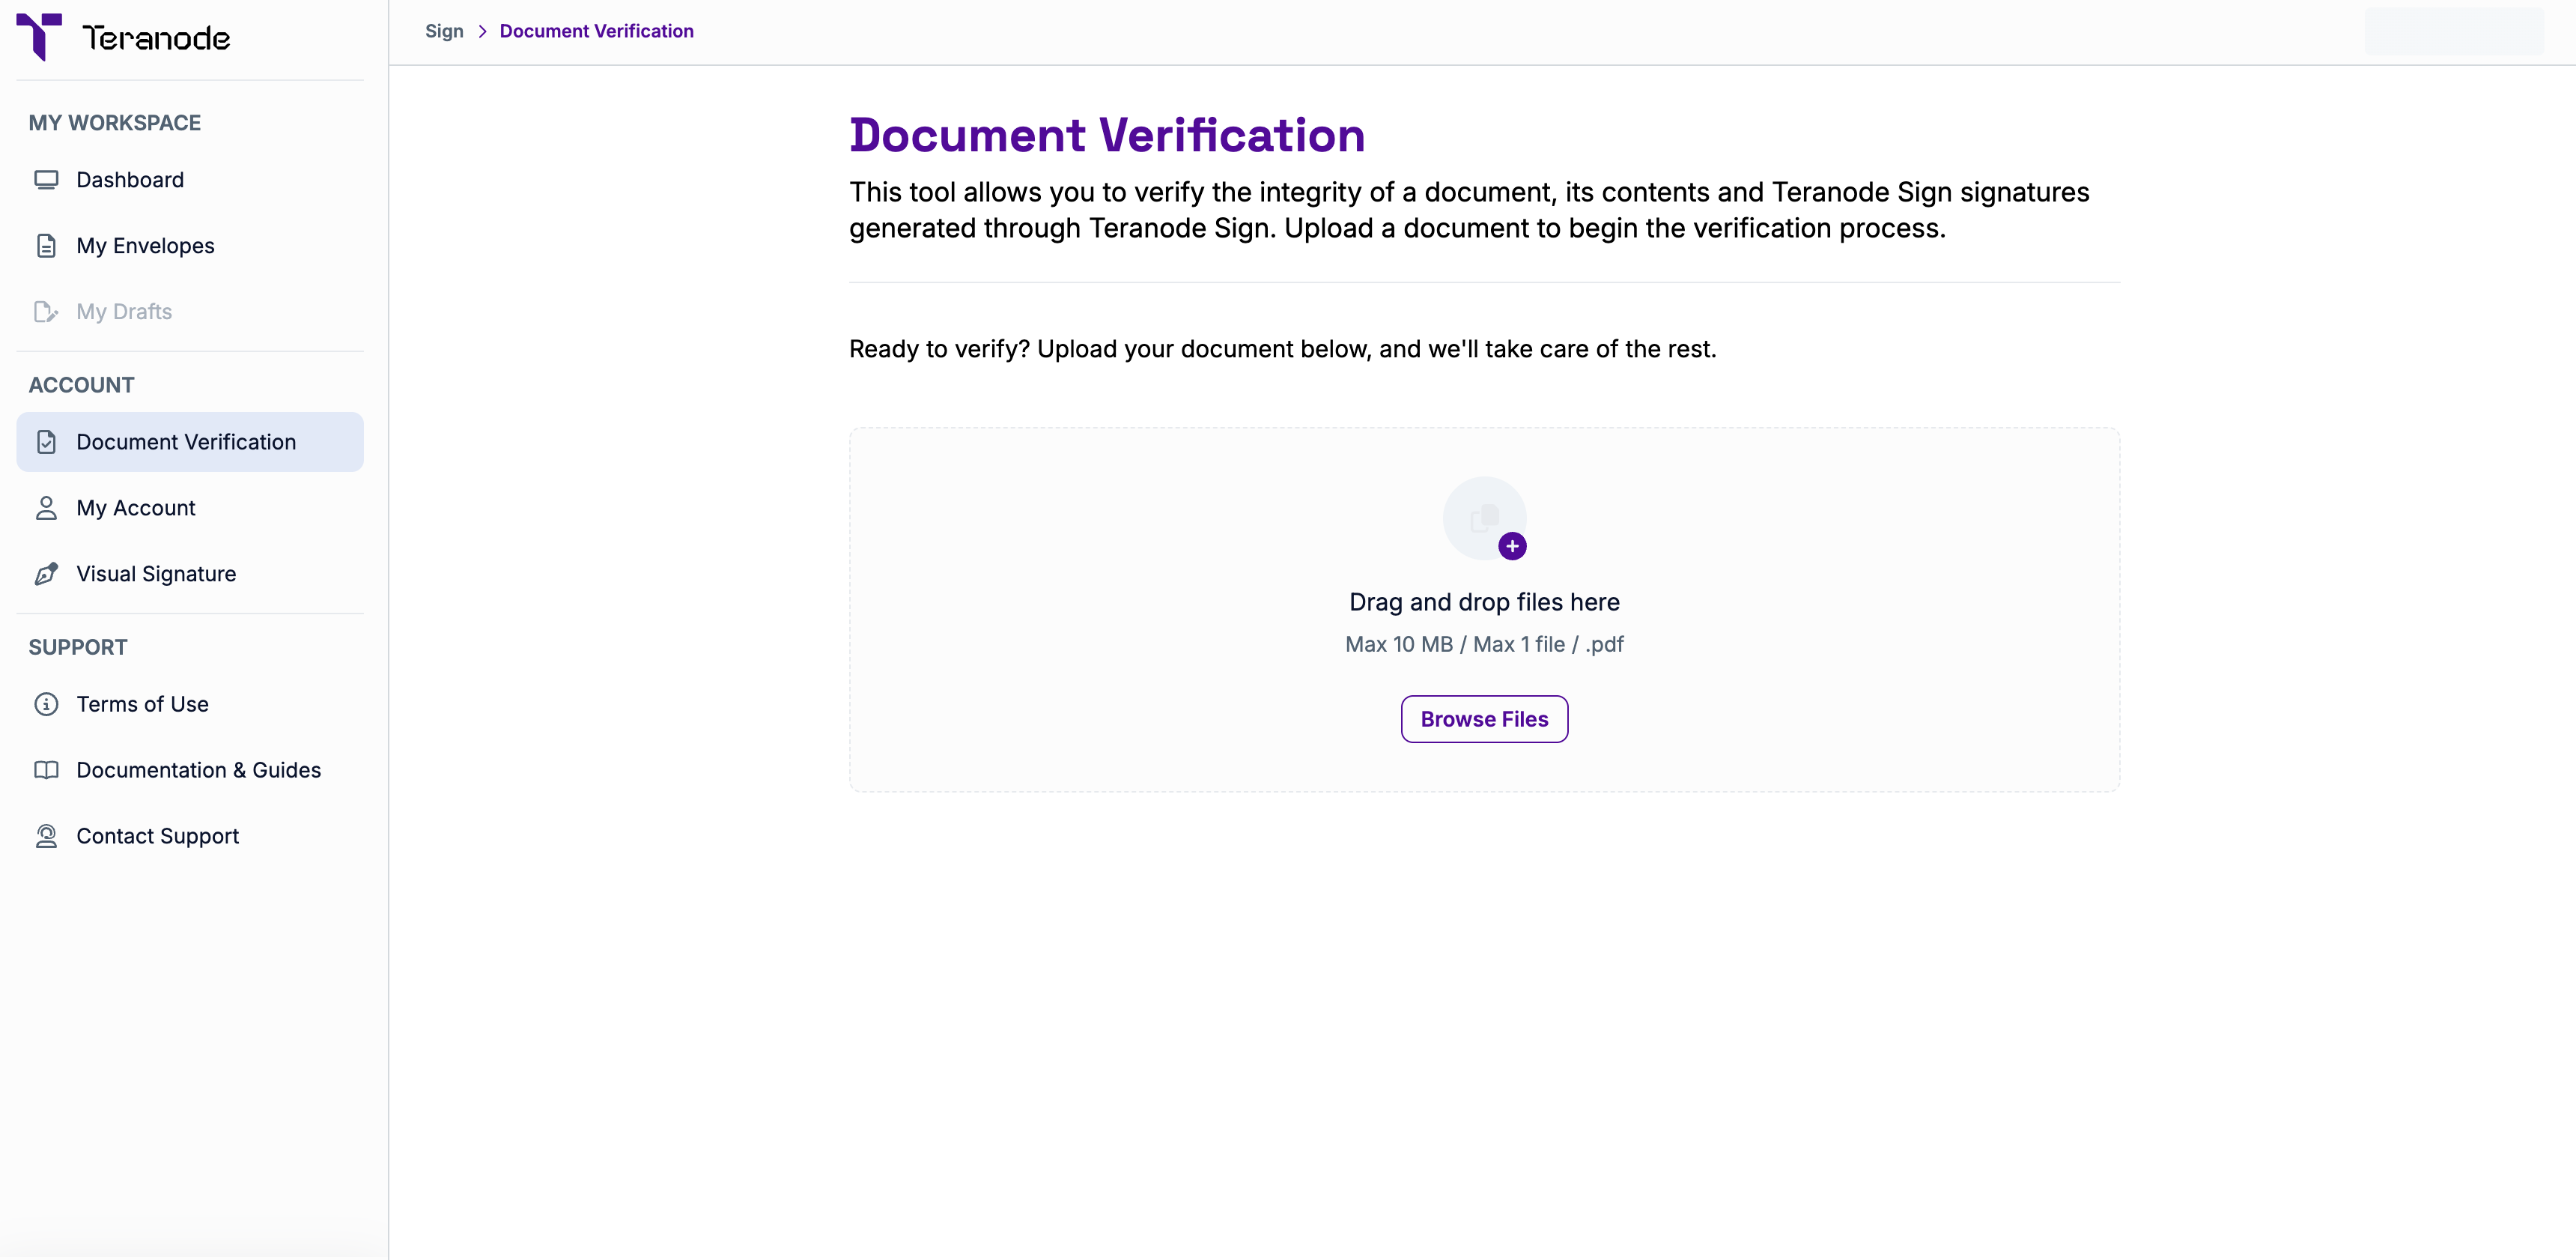
Task: Click the Contact Support headset icon
Action: (x=46, y=836)
